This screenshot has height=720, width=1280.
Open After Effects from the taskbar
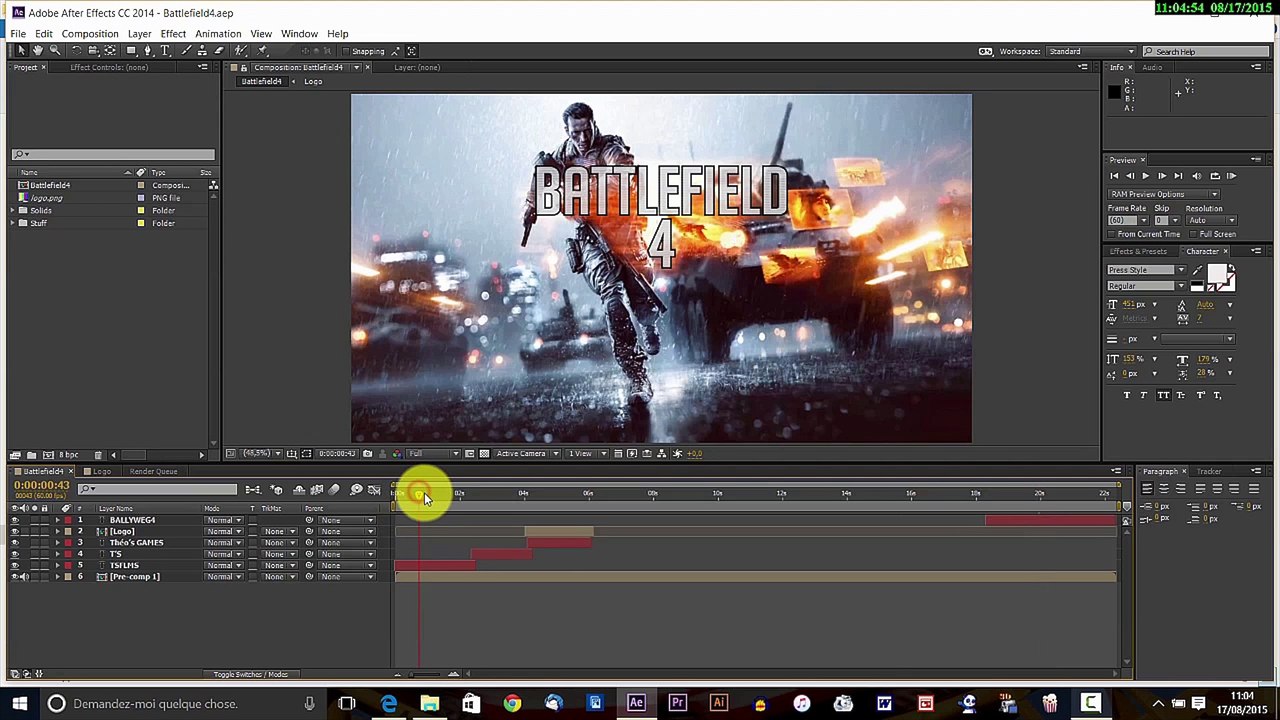(x=636, y=704)
